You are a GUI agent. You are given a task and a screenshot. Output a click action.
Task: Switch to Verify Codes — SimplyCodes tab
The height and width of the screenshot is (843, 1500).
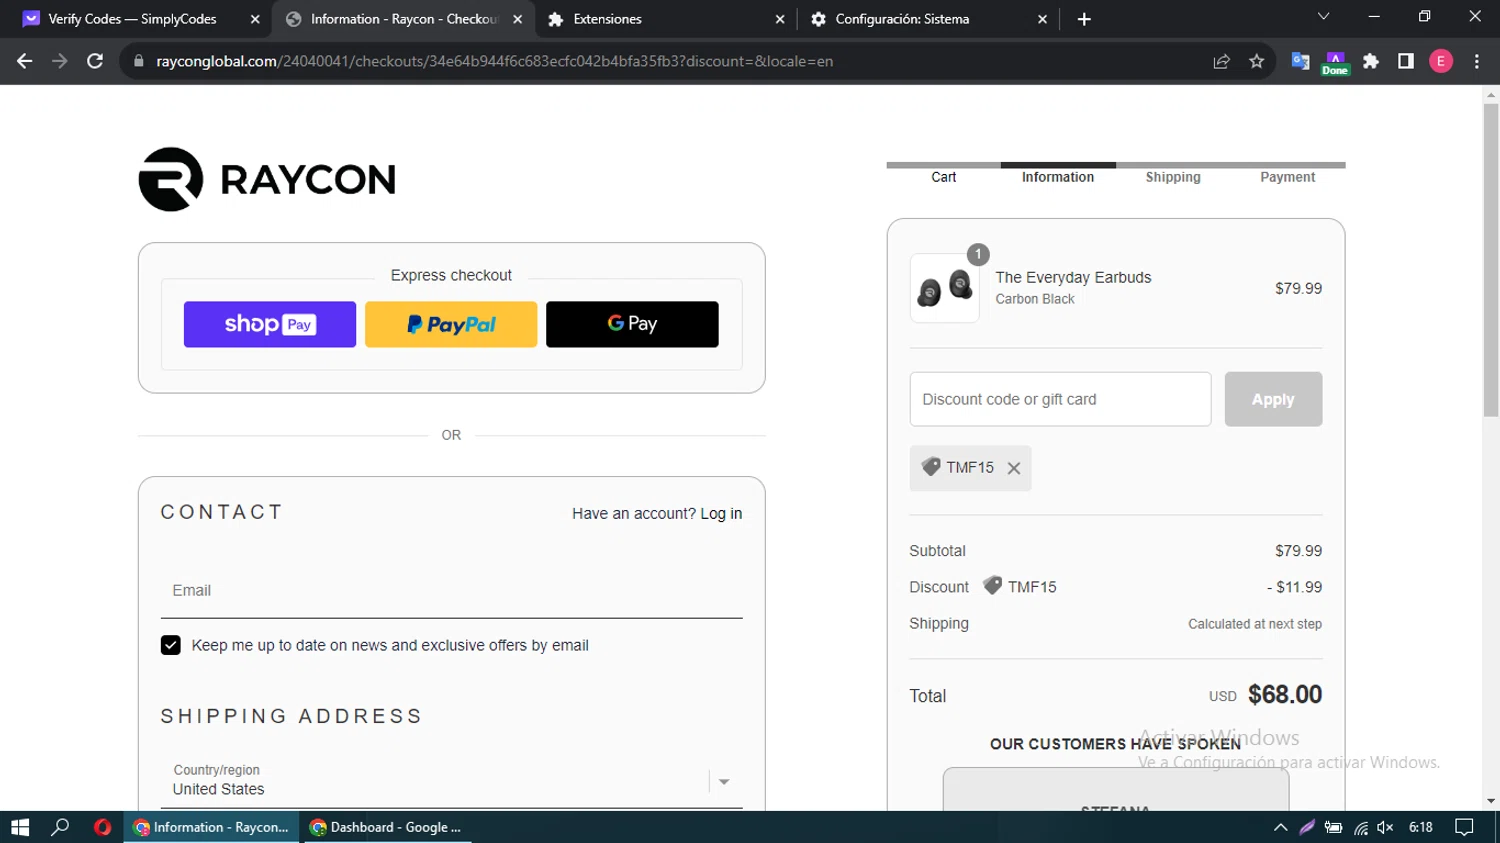tap(132, 19)
